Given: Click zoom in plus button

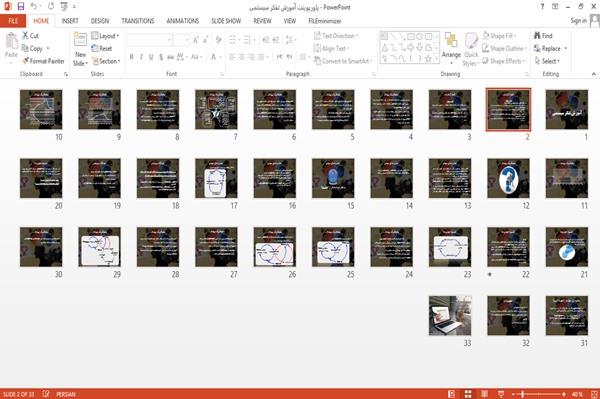Looking at the screenshot, I should (564, 394).
